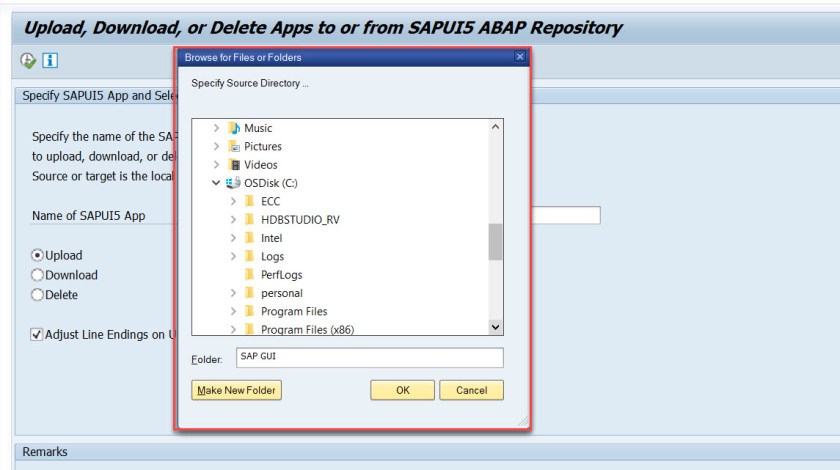The image size is (840, 470).
Task: Expand the HDBSTUDIO_RV folder node
Action: (233, 220)
